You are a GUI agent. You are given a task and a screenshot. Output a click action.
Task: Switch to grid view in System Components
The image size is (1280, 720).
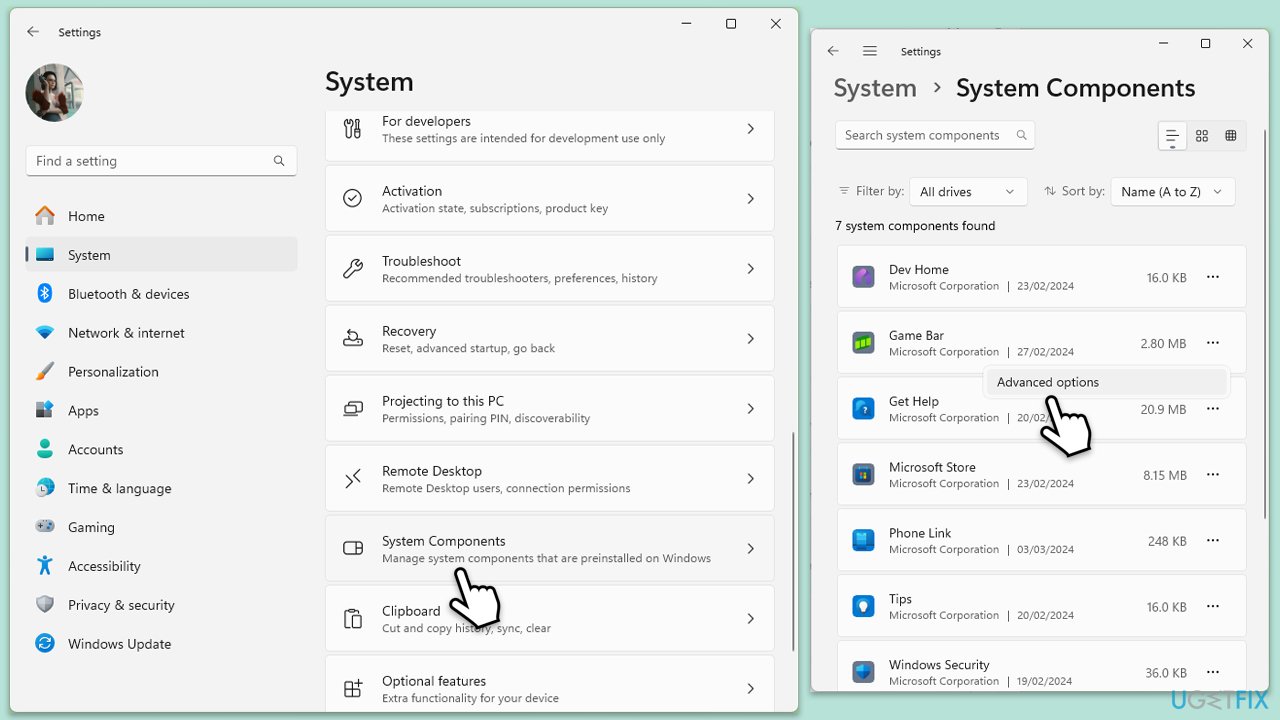1202,136
